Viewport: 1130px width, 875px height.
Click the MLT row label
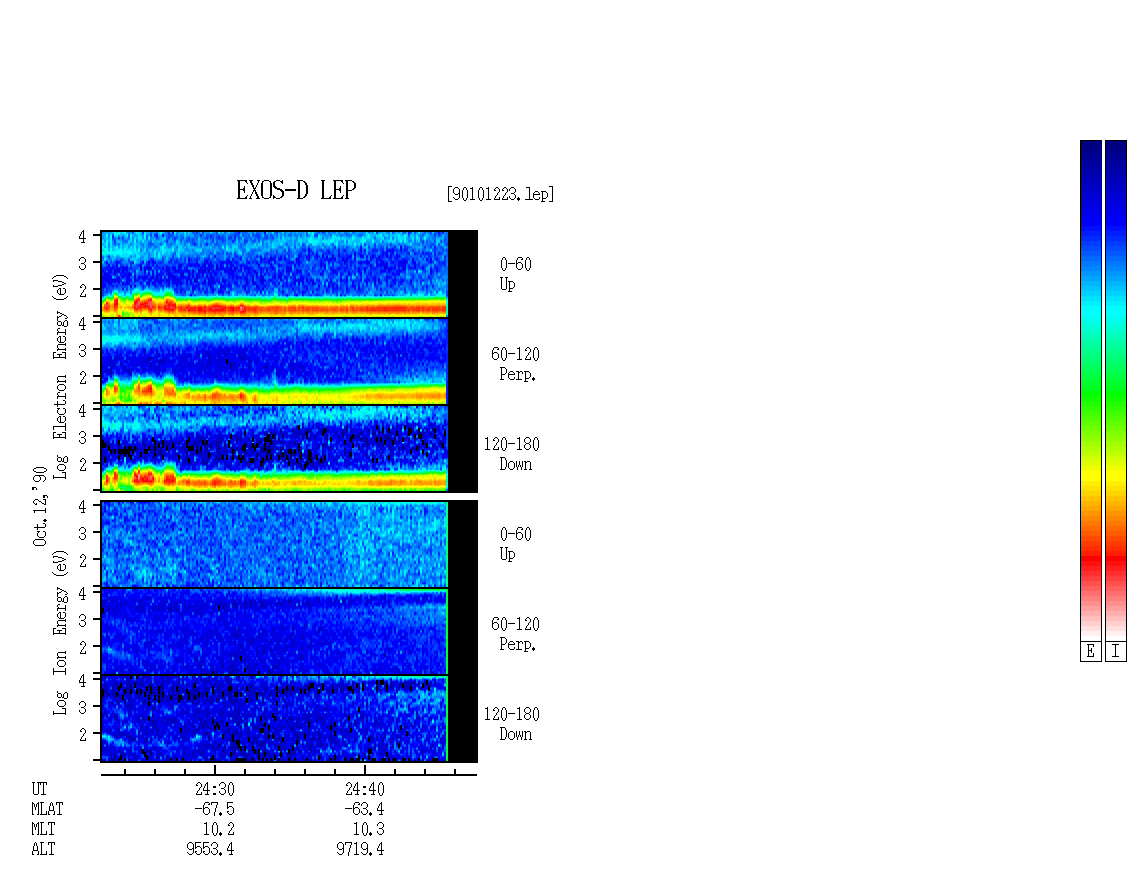click(43, 830)
